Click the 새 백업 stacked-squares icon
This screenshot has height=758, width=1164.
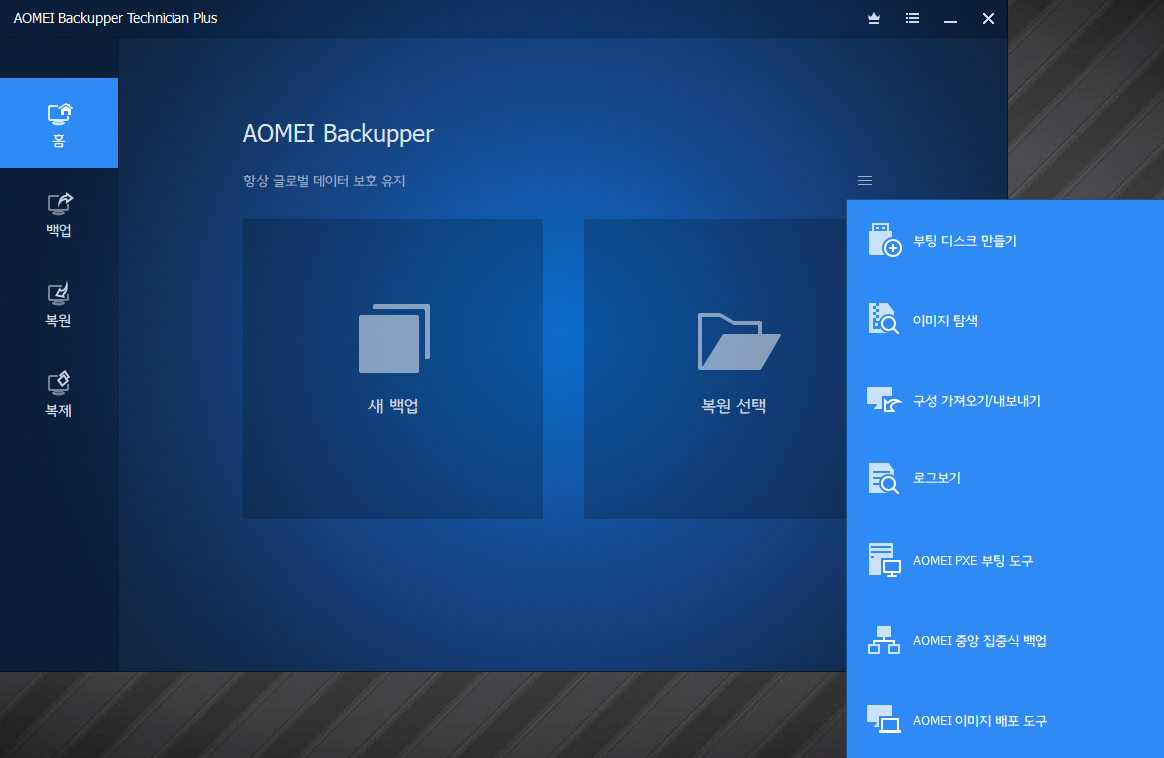pos(394,338)
